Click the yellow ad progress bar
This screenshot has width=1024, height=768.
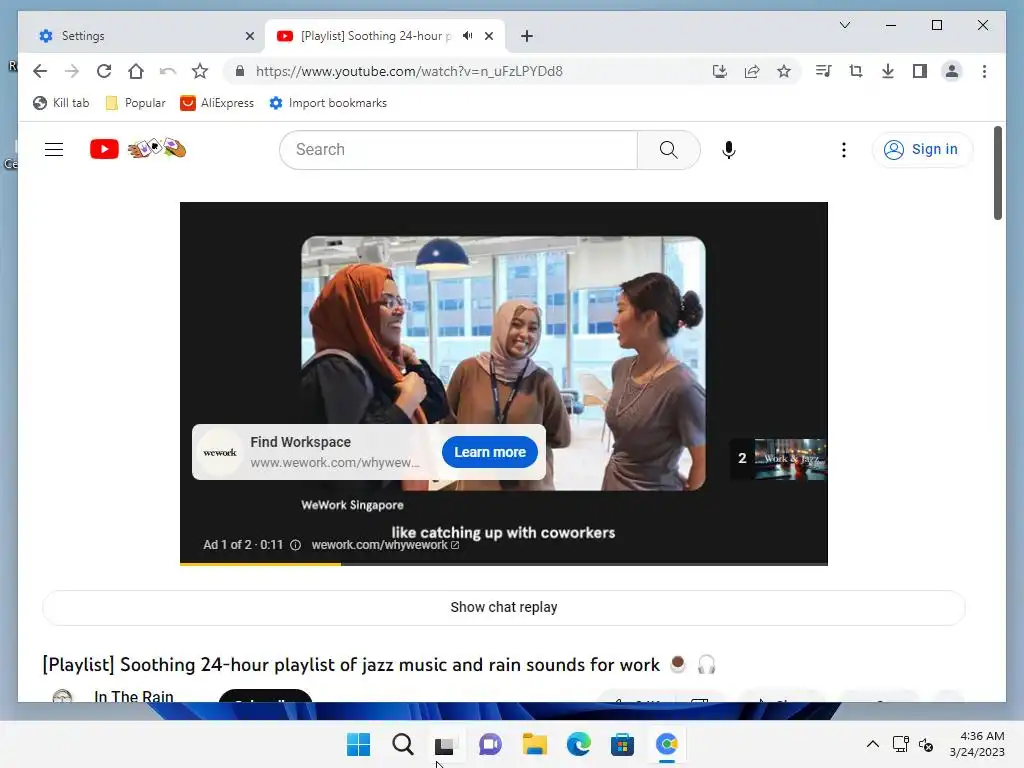261,564
